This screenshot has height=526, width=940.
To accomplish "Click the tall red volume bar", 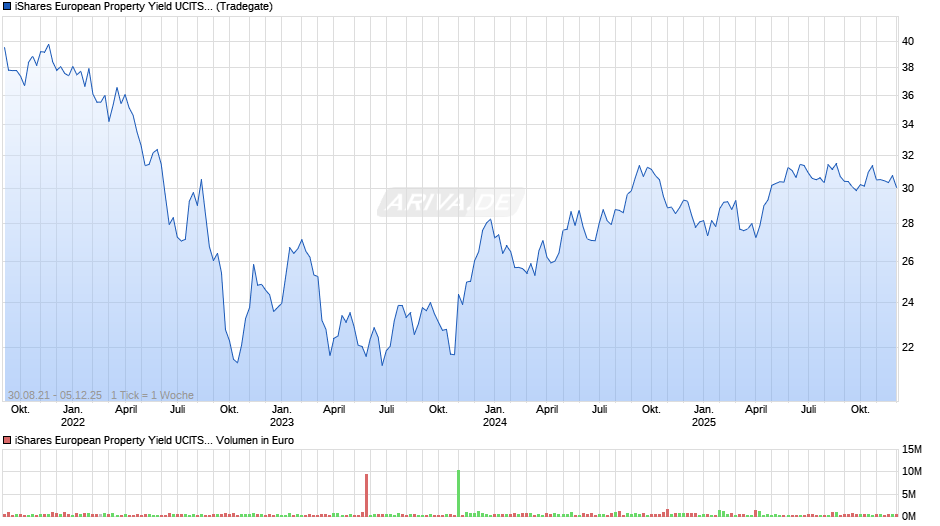I will (366, 495).
